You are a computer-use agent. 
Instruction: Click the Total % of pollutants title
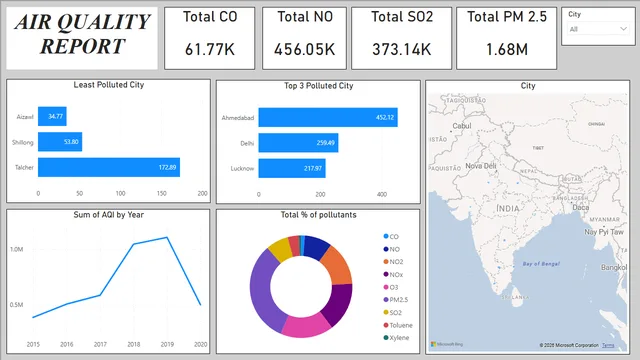click(x=318, y=215)
